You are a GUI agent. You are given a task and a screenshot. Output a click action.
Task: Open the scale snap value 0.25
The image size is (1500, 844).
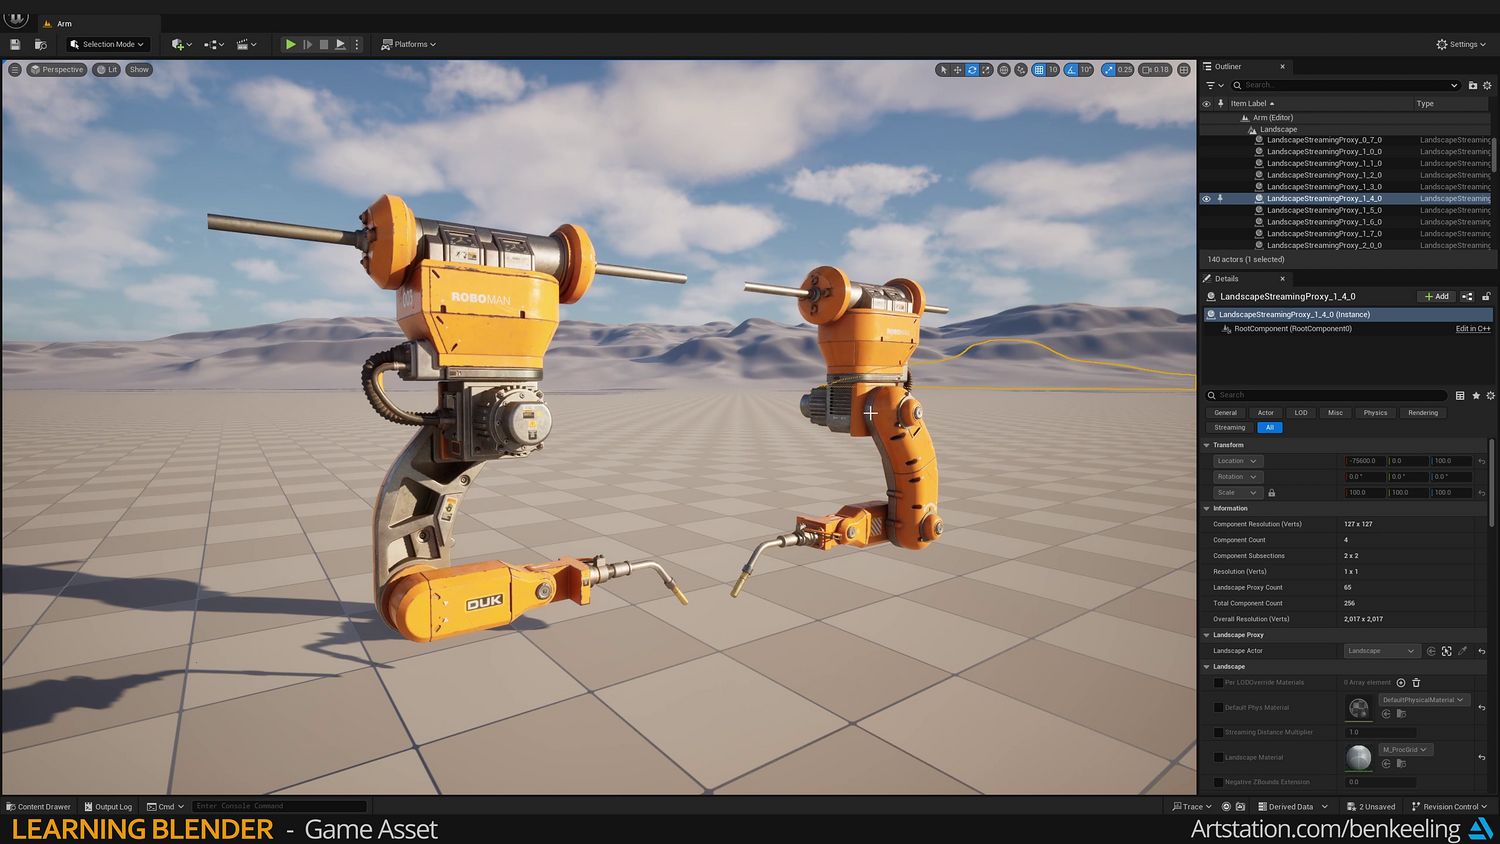pos(1125,70)
